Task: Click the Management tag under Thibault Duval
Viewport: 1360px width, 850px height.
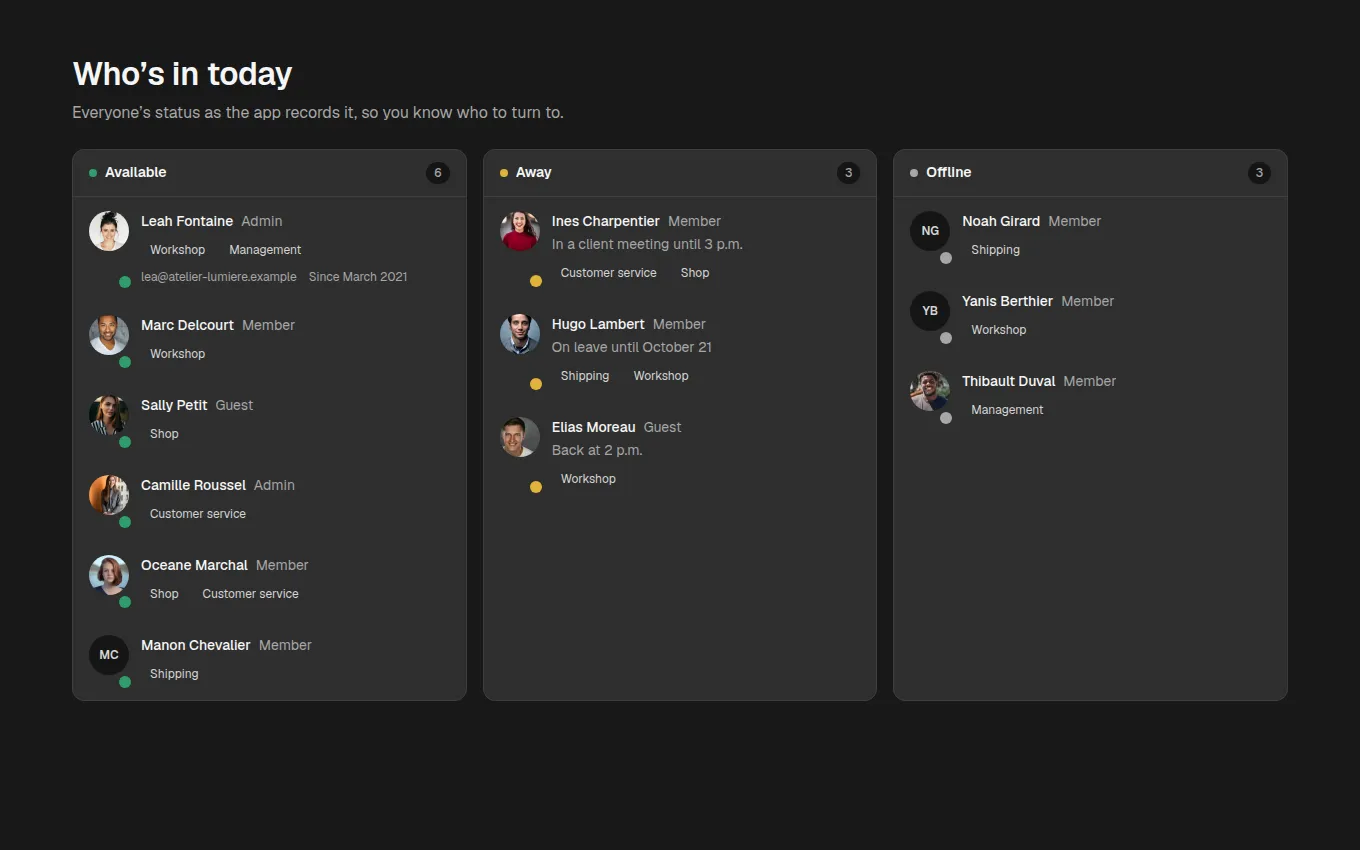Action: click(x=1007, y=410)
